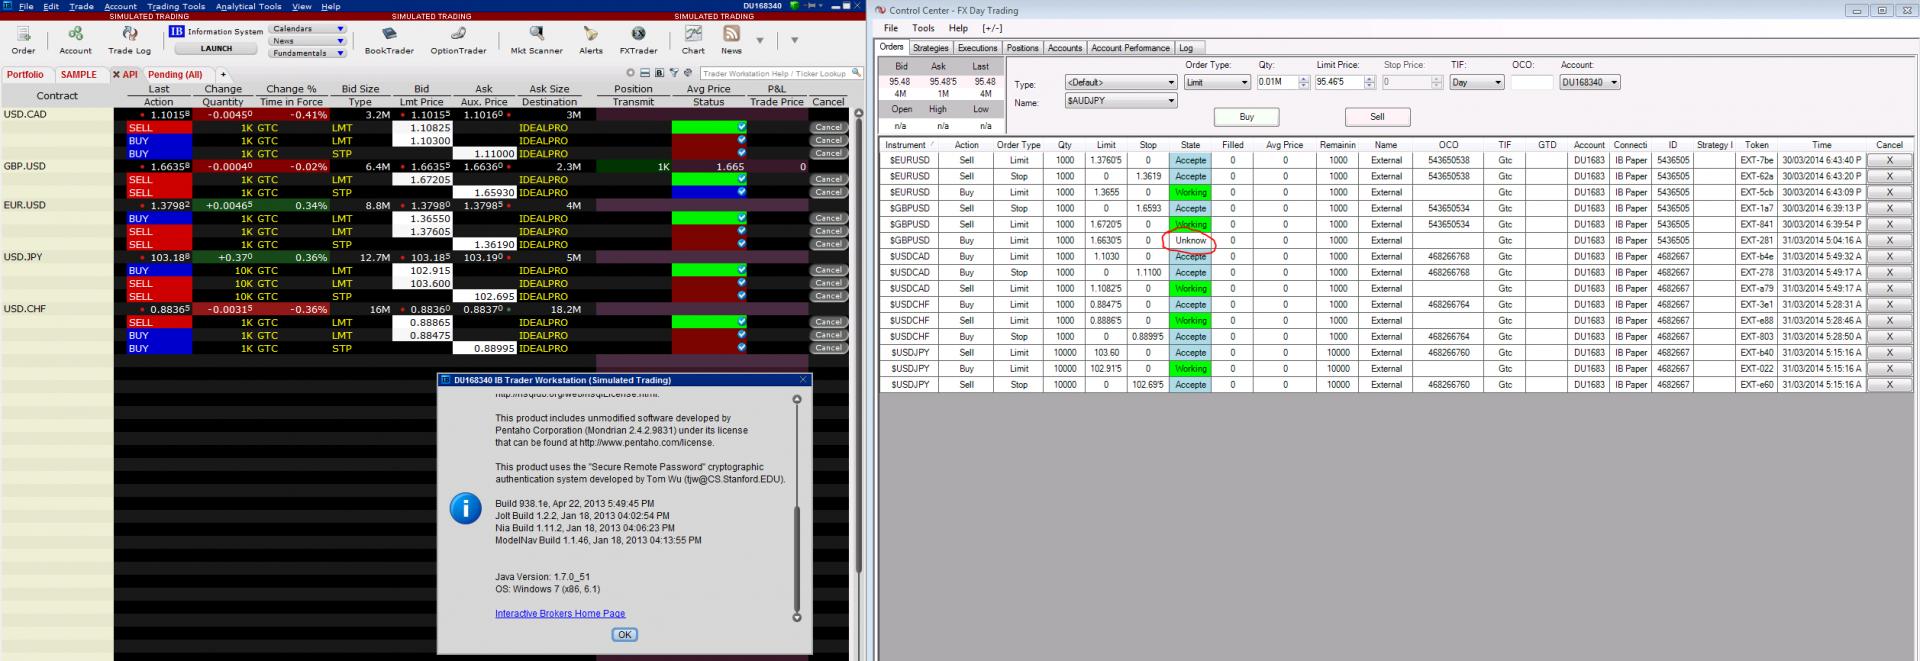Expand the Fundamentals dropdown
1920x661 pixels.
click(x=308, y=53)
